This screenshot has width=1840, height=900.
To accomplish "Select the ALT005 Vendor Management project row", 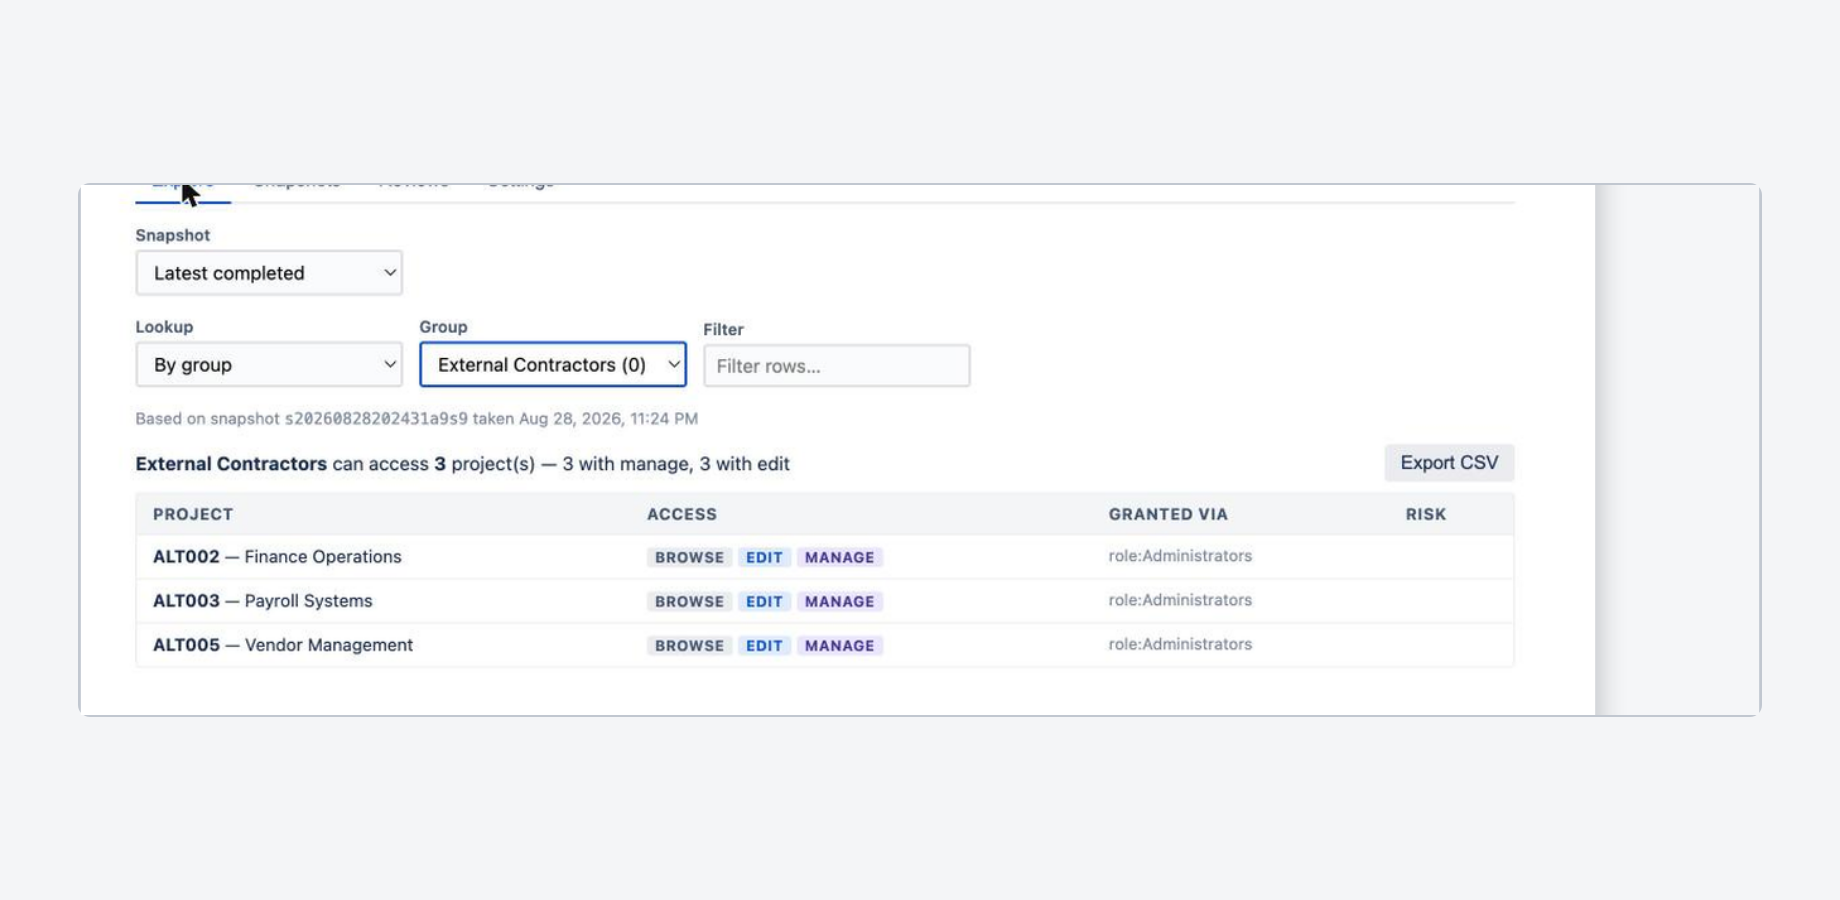I will pyautogui.click(x=825, y=645).
